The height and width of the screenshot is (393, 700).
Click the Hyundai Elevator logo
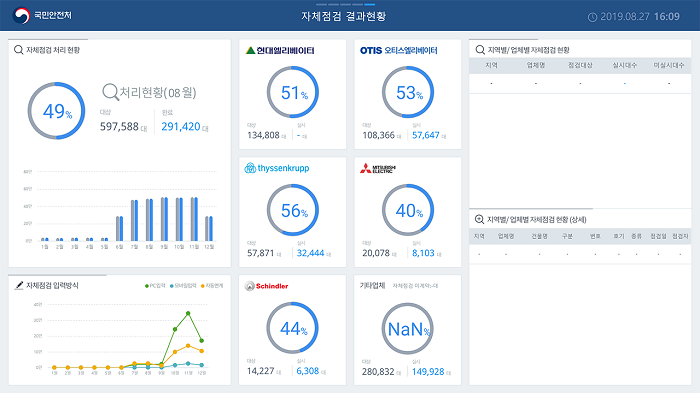tap(280, 50)
